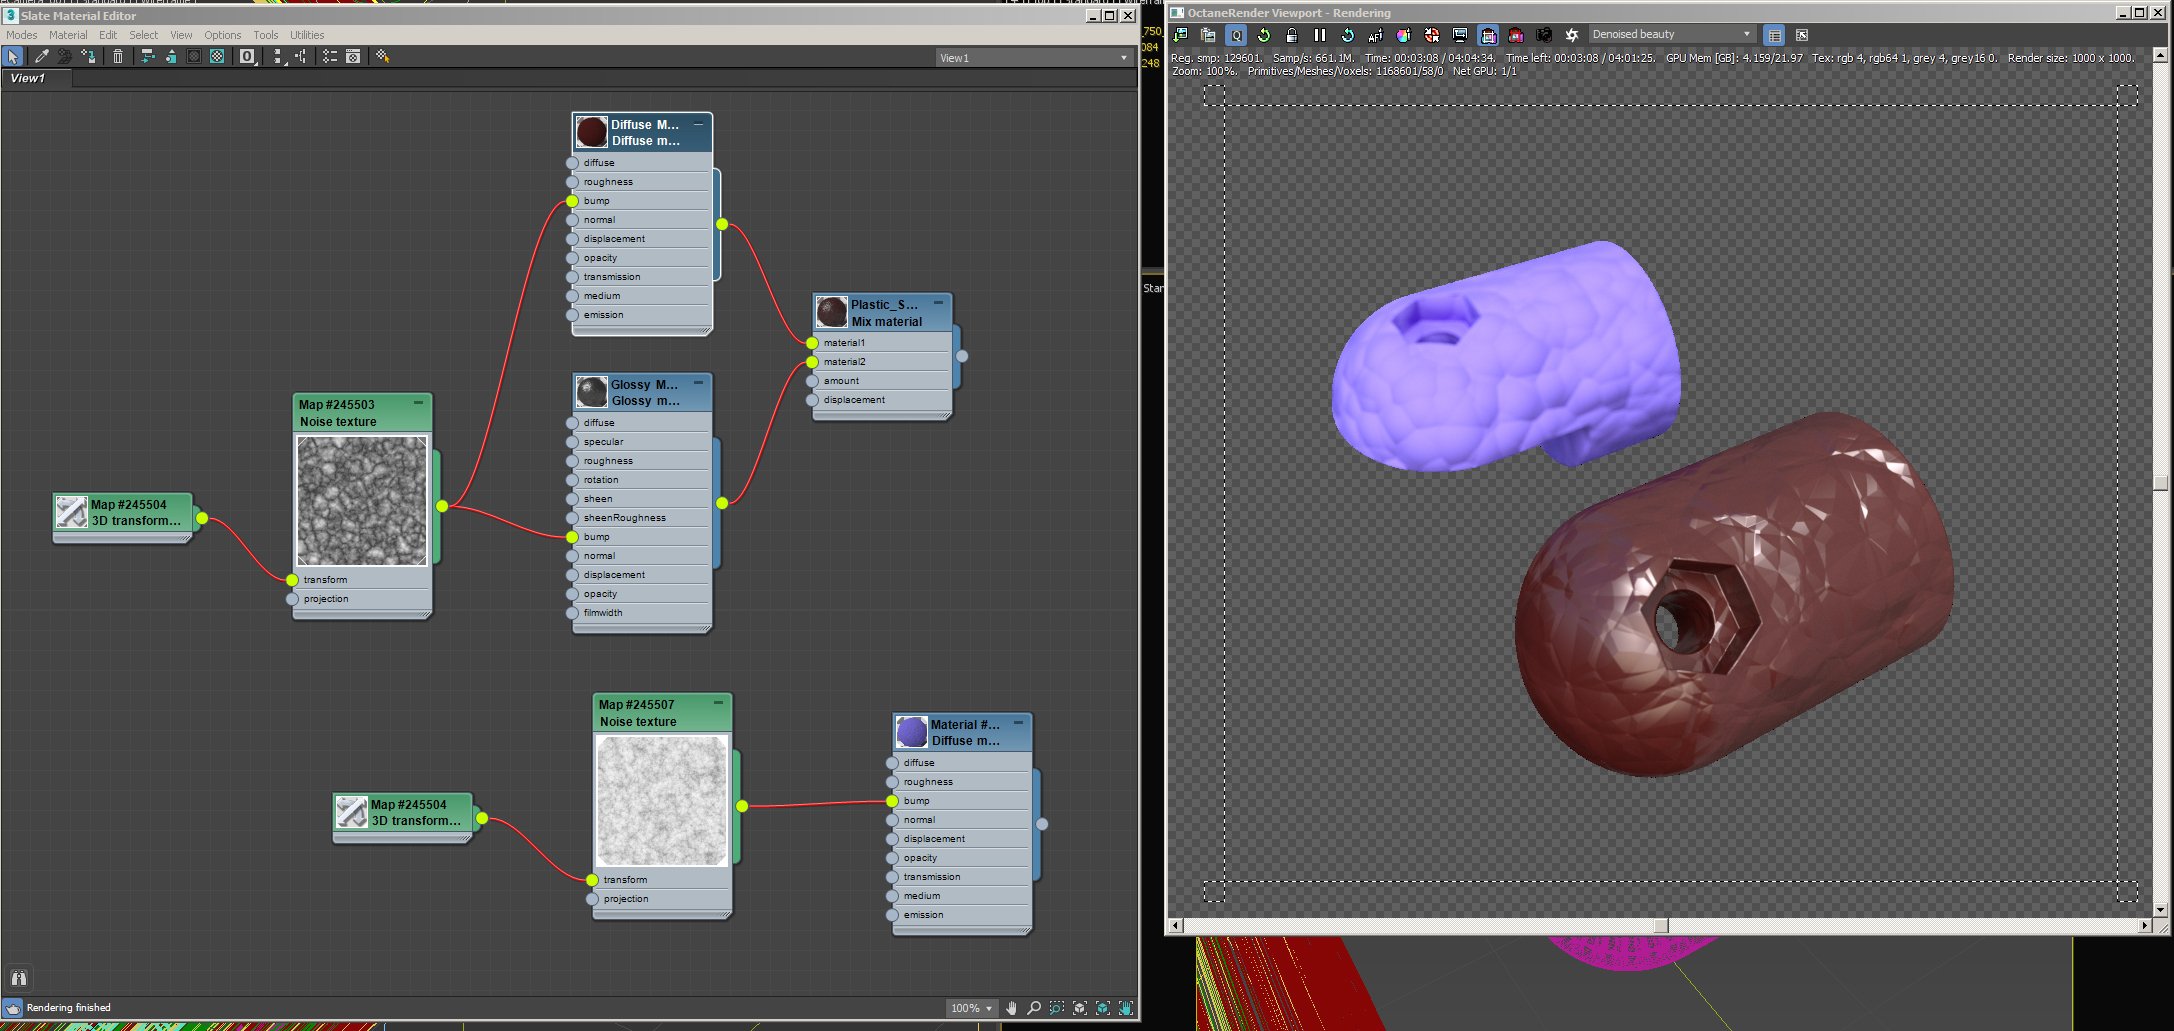Click Zoom Extents icon in Slate editor
The width and height of the screenshot is (2174, 1031).
pyautogui.click(x=1080, y=1008)
